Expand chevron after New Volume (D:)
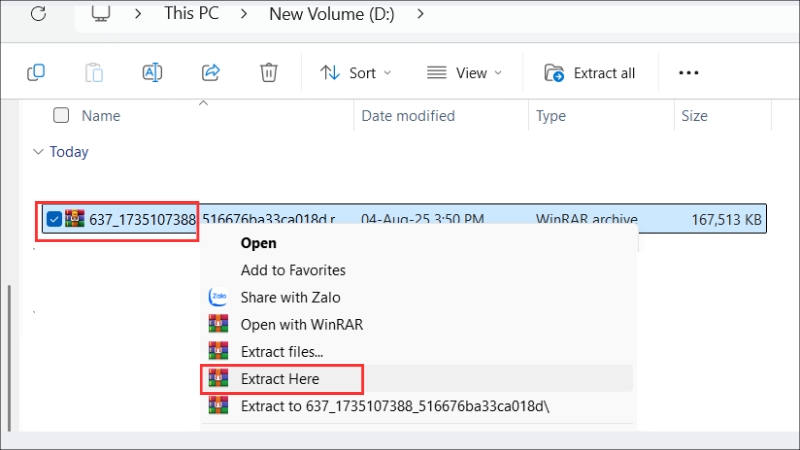The width and height of the screenshot is (800, 450). click(x=420, y=14)
